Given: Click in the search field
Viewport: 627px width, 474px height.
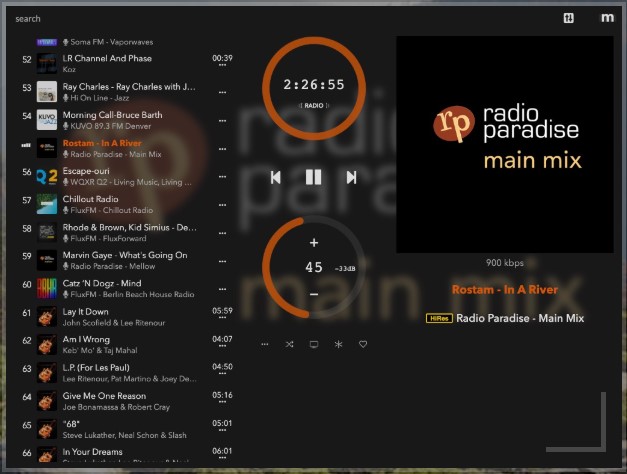Looking at the screenshot, I should pos(100,18).
